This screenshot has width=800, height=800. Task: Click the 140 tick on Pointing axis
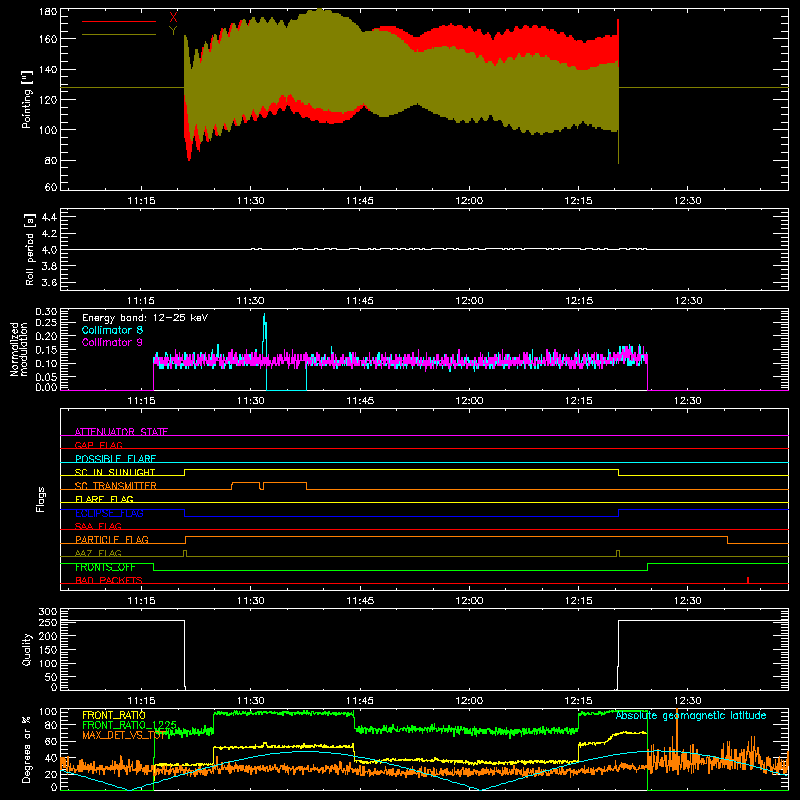coord(48,69)
